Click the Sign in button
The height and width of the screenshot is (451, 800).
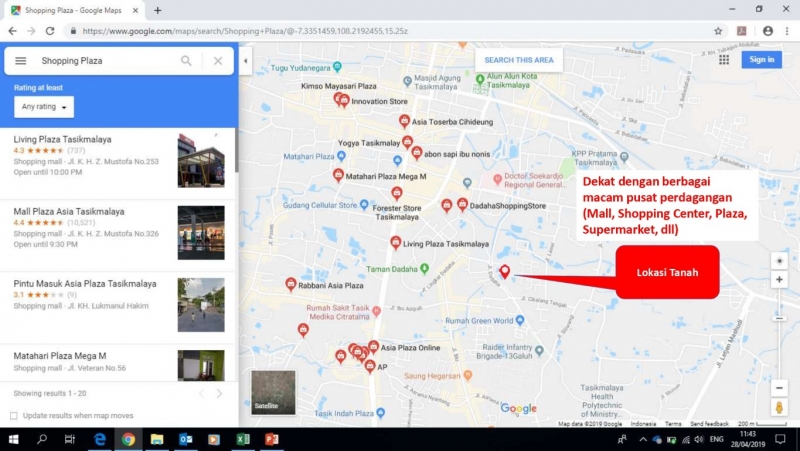click(x=762, y=60)
